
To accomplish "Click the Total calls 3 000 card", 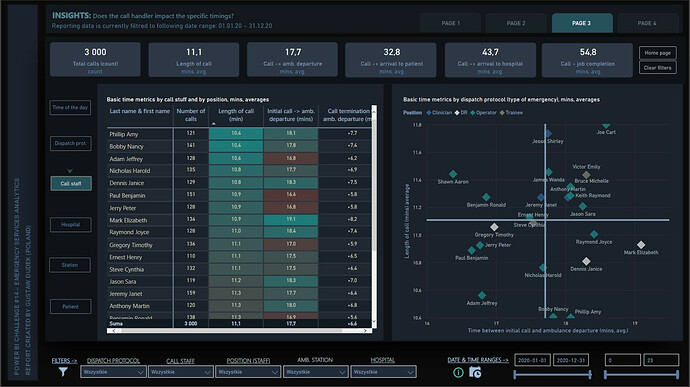I will pyautogui.click(x=95, y=59).
